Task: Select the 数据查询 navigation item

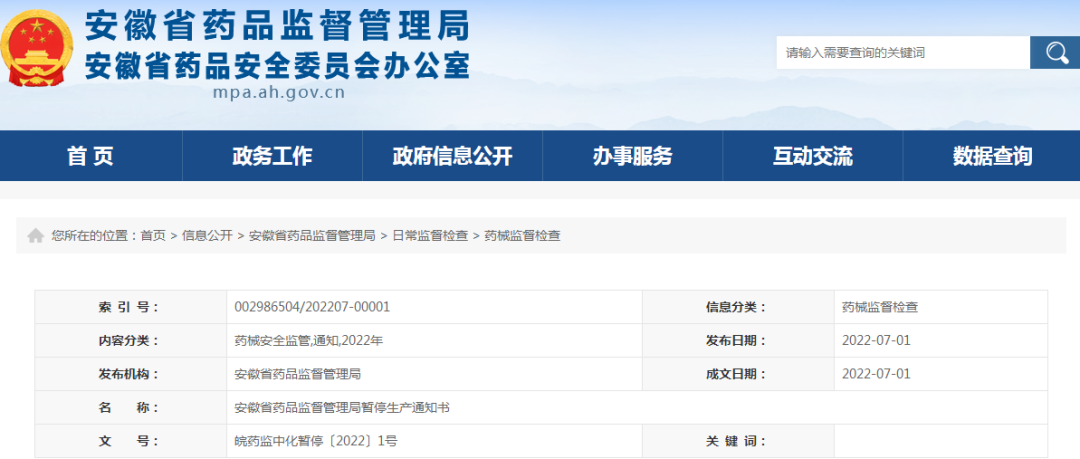Action: tap(992, 156)
